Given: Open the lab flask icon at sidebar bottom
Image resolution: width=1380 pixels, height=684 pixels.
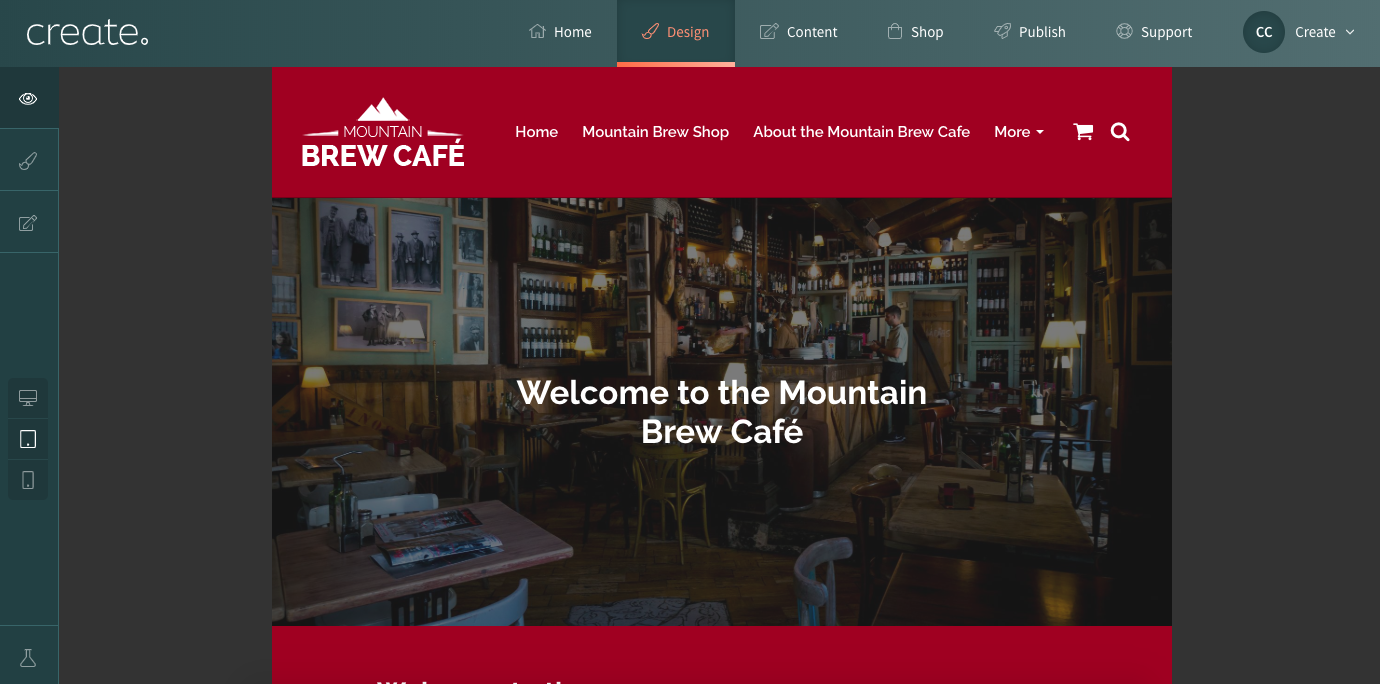Looking at the screenshot, I should pyautogui.click(x=28, y=657).
